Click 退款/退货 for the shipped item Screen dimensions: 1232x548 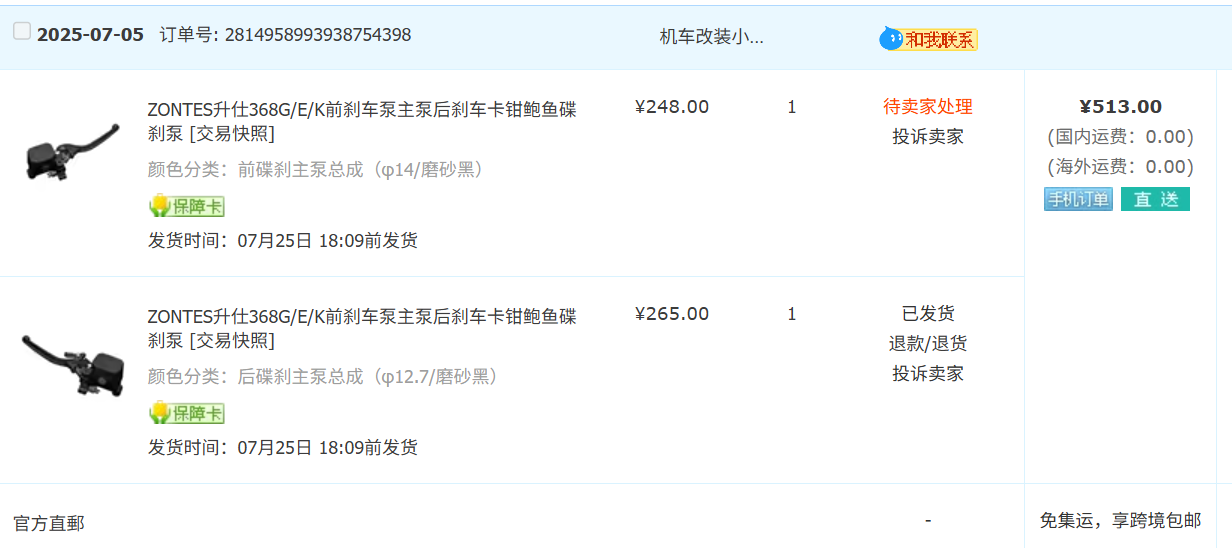pos(928,344)
